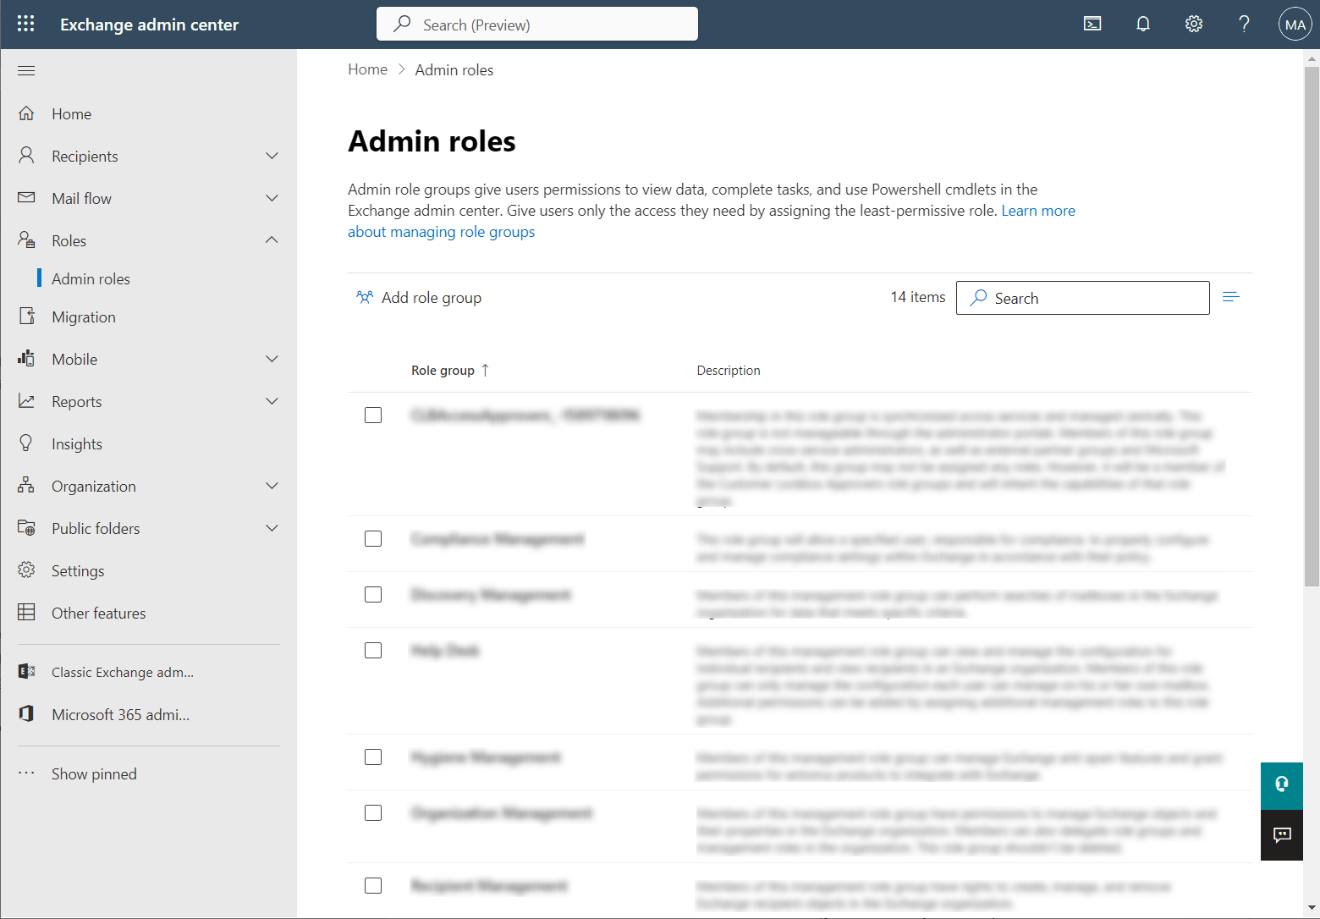Collapse the Roles section

(271, 240)
